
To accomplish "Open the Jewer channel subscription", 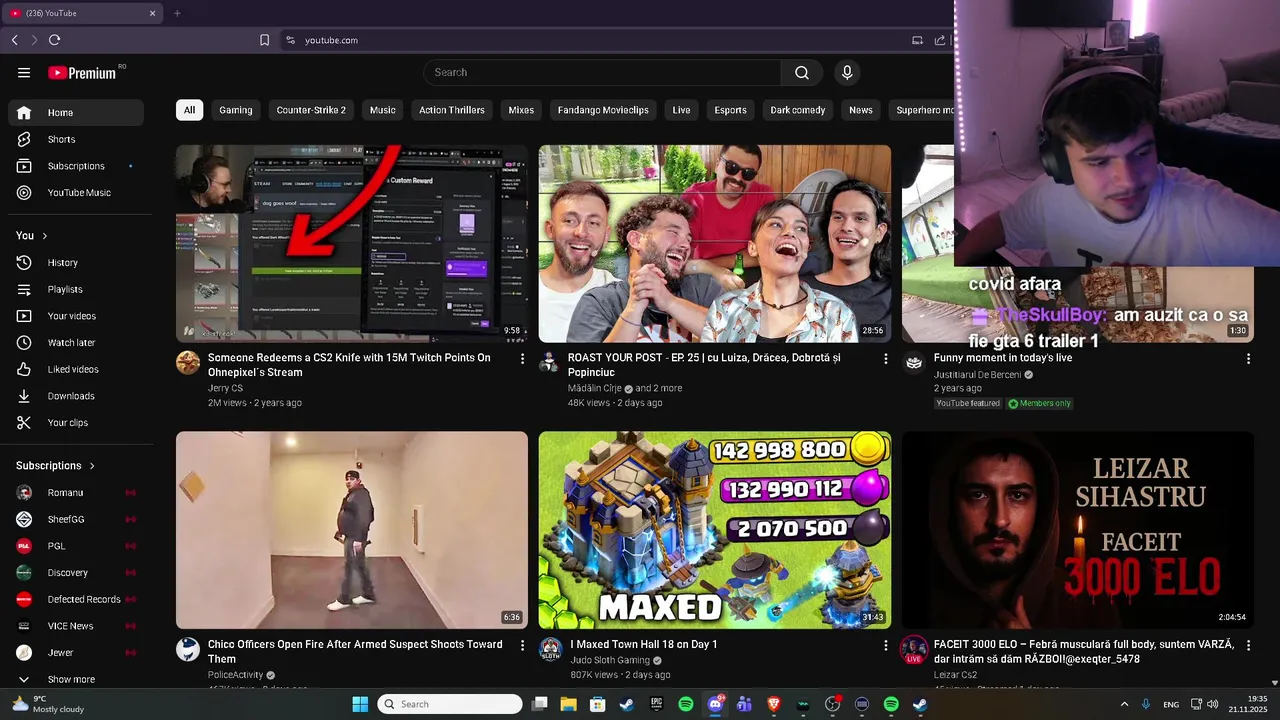I will coord(76,652).
